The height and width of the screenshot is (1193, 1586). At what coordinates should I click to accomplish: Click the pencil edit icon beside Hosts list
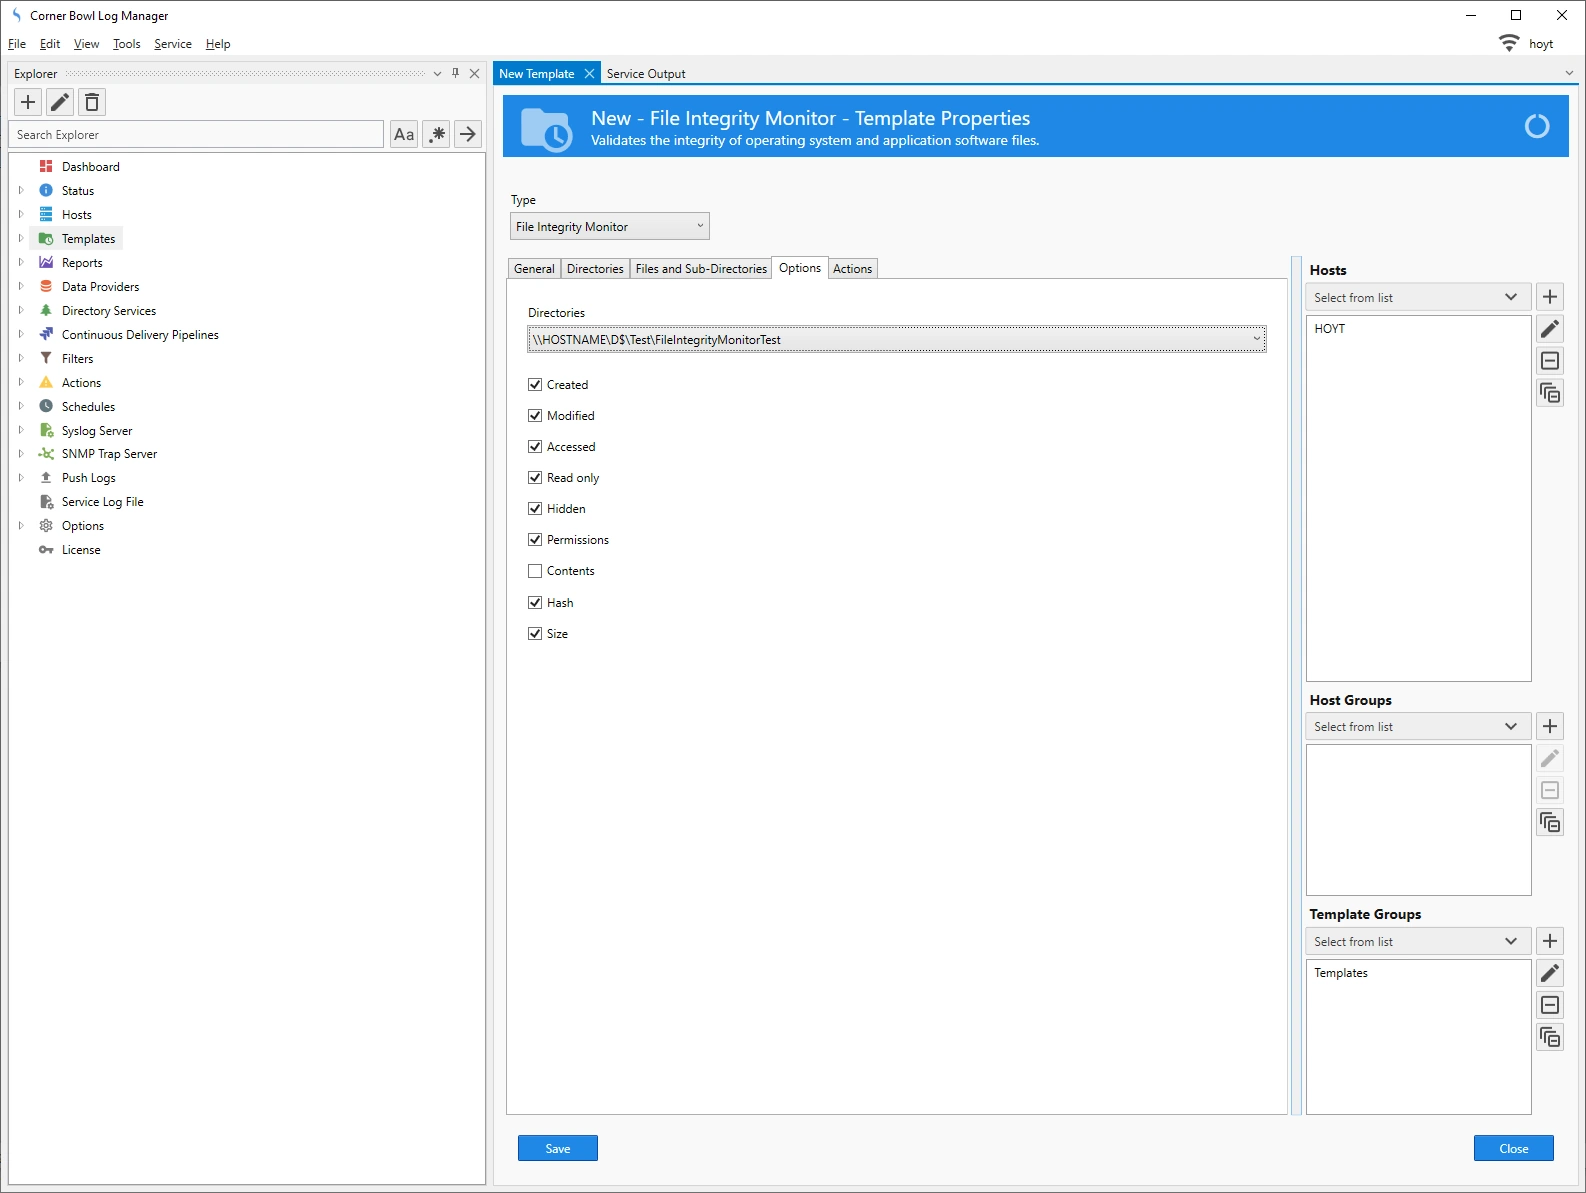pos(1550,329)
